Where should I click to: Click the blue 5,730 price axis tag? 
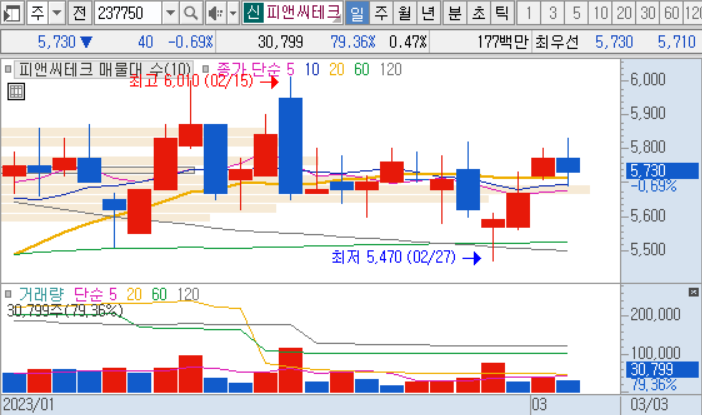pos(662,171)
